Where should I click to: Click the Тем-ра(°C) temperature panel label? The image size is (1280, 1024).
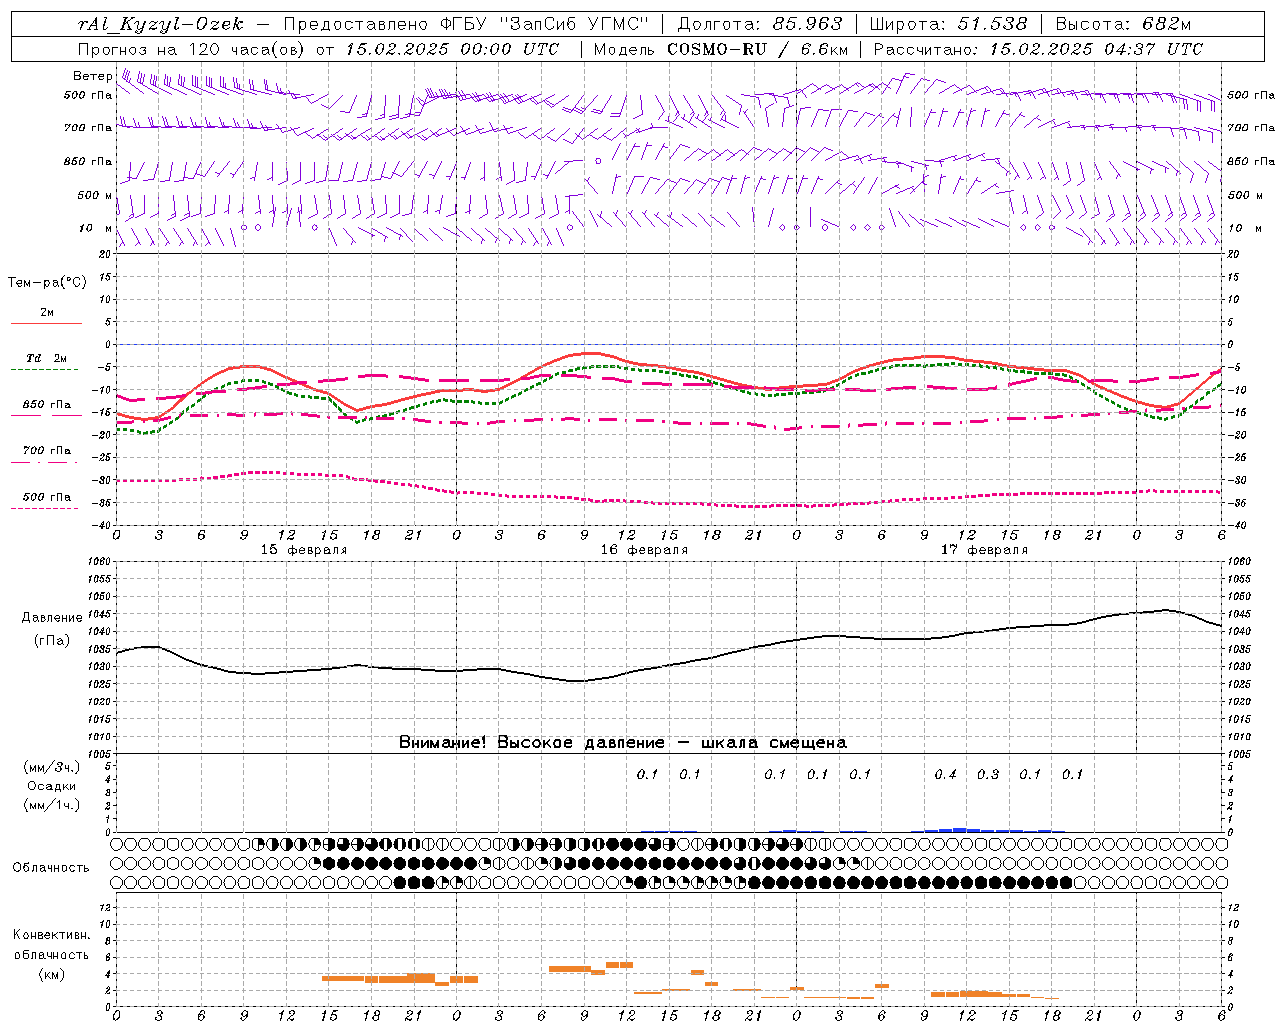point(47,283)
